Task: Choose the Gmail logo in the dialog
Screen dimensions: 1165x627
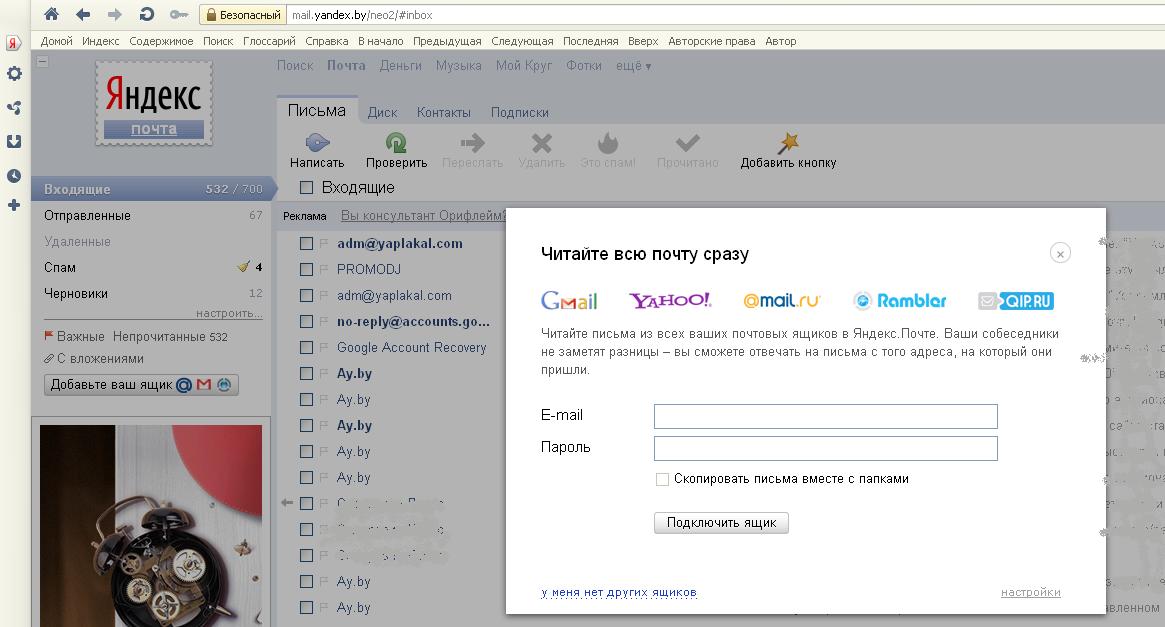Action: click(x=569, y=300)
